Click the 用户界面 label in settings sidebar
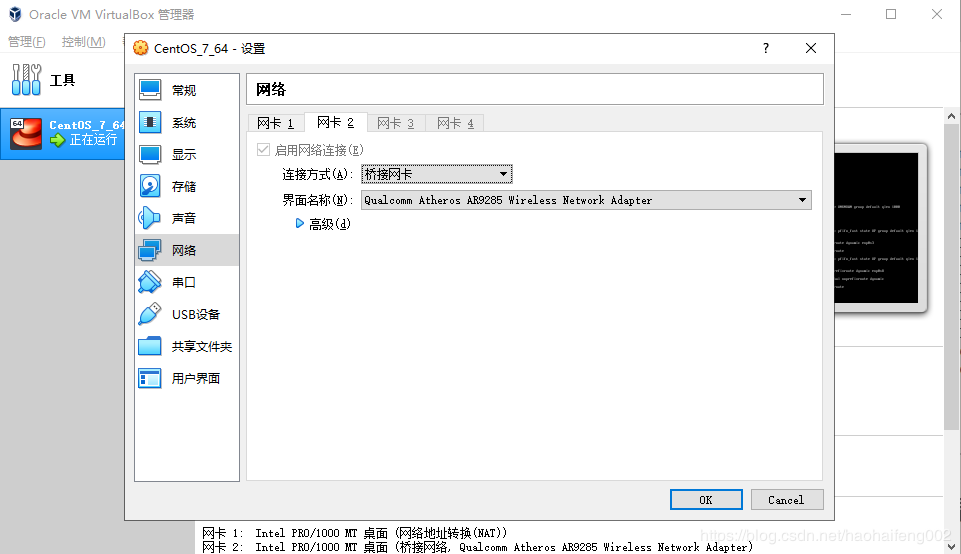Viewport: 961px width, 554px height. tap(196, 378)
